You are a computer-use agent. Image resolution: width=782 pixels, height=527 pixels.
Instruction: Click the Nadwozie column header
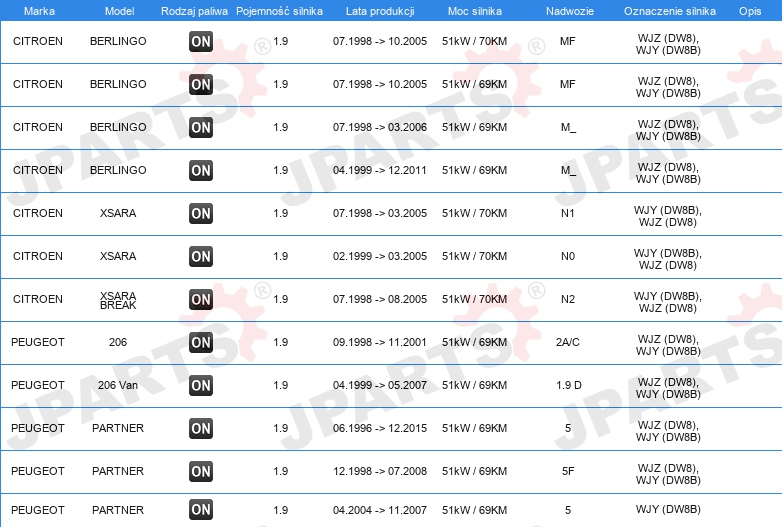(570, 11)
